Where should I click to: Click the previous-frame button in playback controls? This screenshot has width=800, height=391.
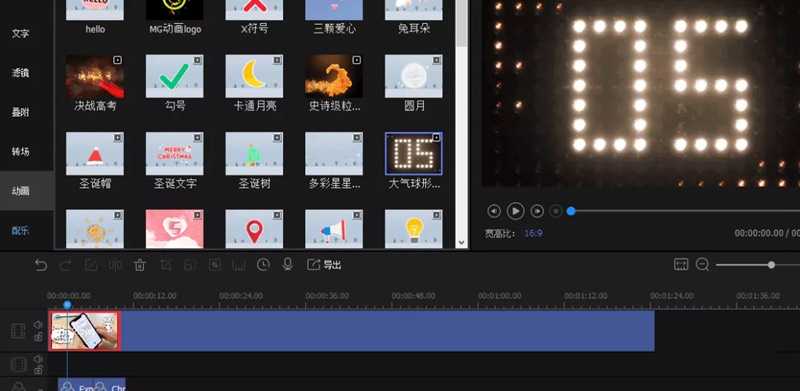tap(493, 211)
